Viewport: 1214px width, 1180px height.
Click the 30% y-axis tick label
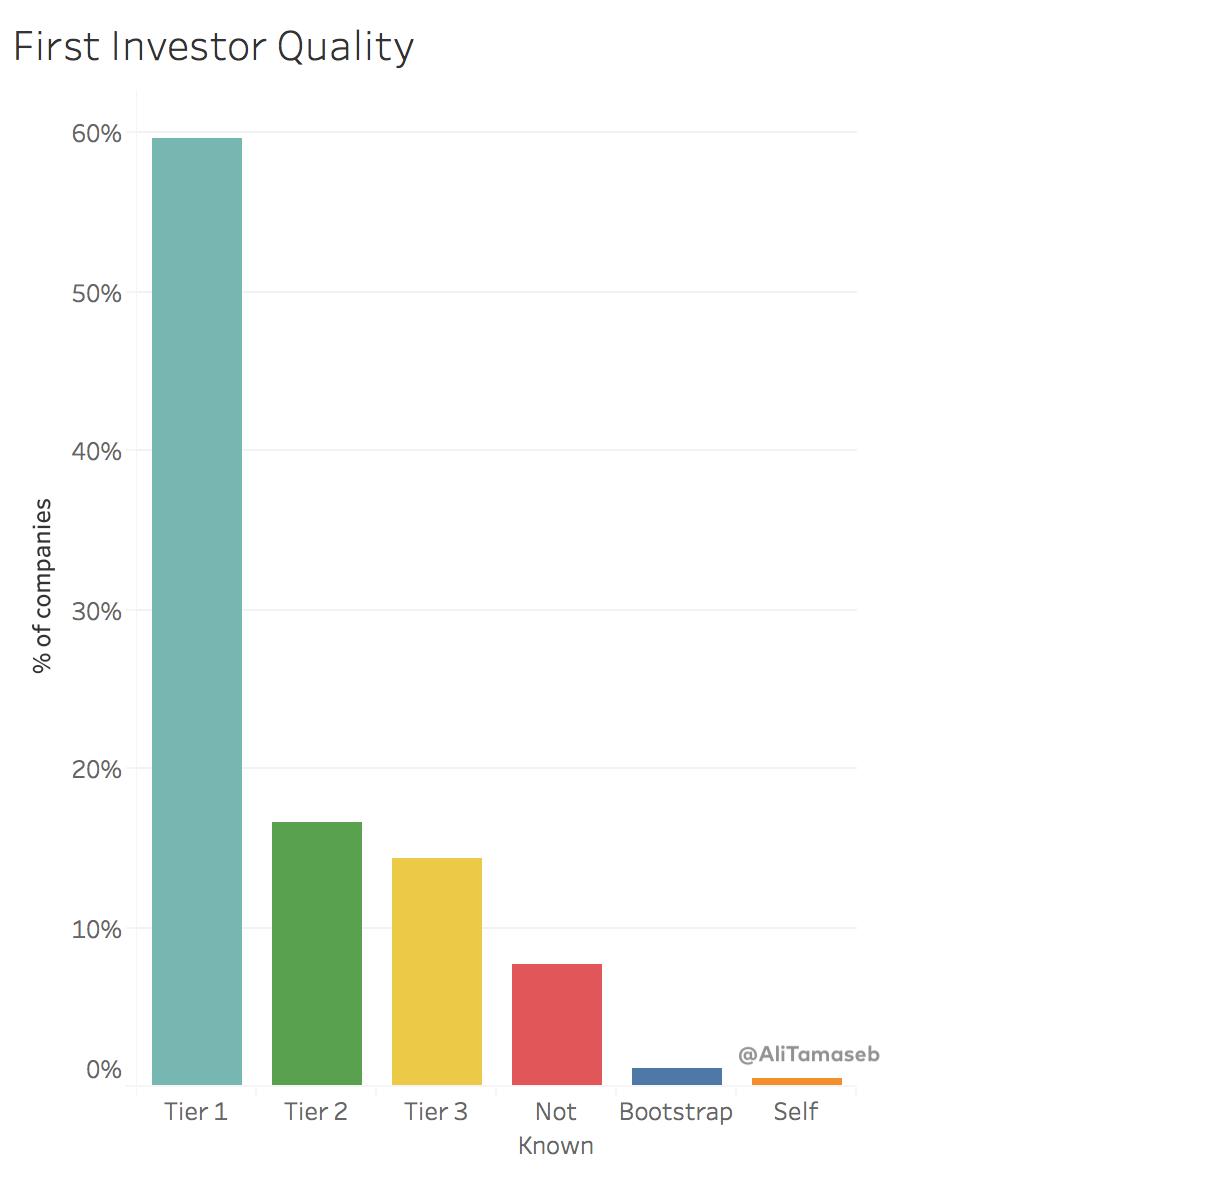coord(96,611)
